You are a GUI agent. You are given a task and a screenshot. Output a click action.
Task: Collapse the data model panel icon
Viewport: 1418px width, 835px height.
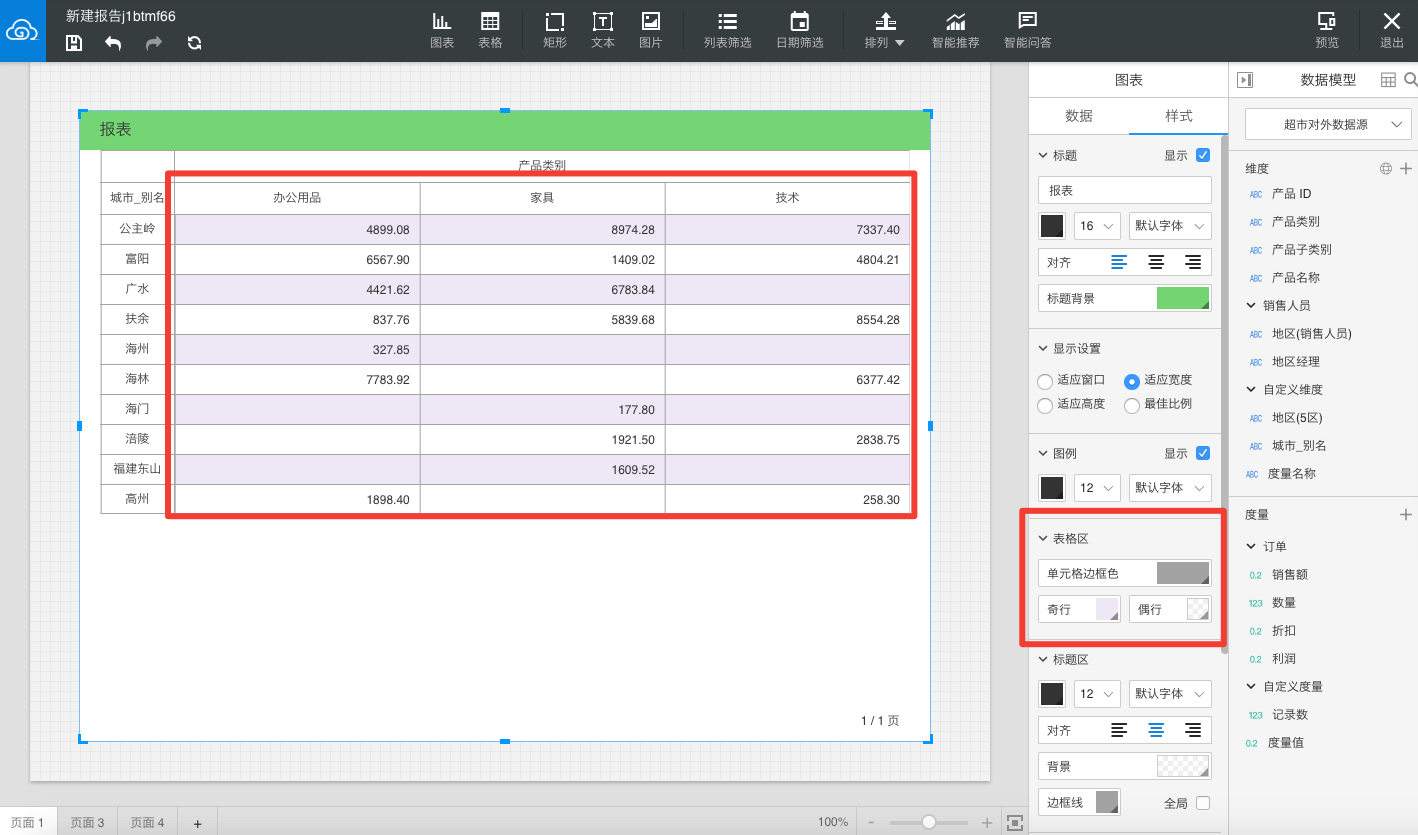1245,80
